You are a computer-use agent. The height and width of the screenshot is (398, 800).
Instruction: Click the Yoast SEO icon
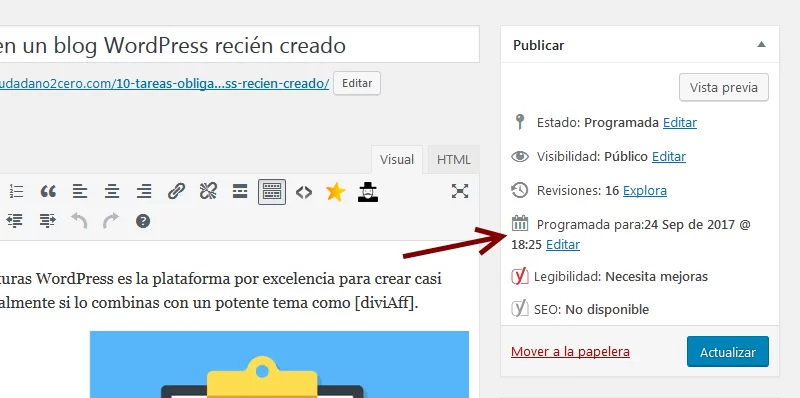519,309
